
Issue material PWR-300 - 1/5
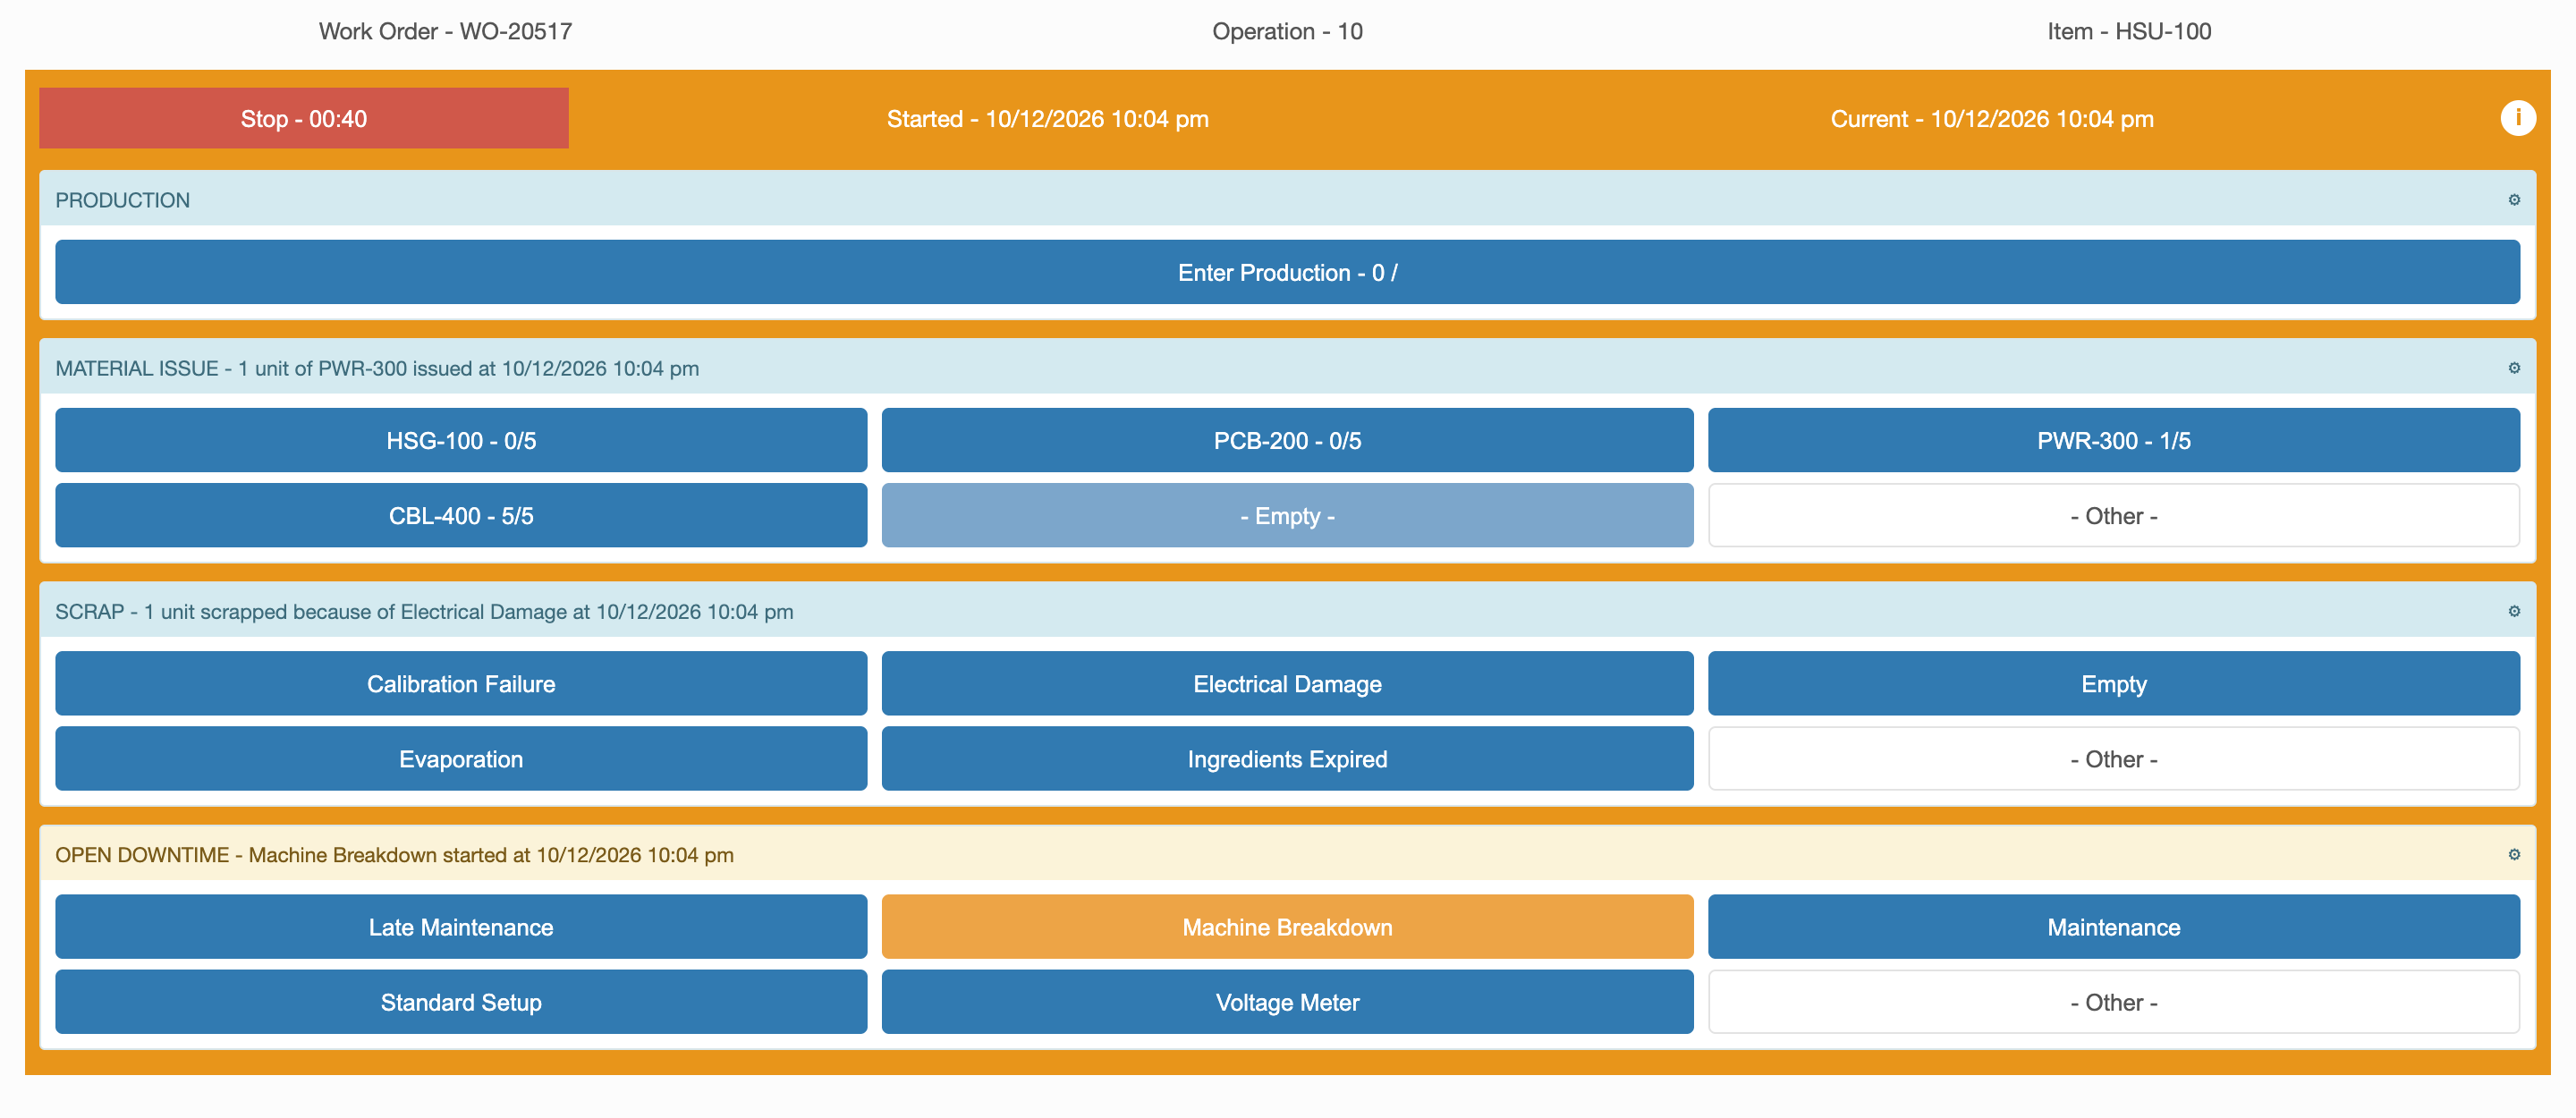[x=2113, y=440]
